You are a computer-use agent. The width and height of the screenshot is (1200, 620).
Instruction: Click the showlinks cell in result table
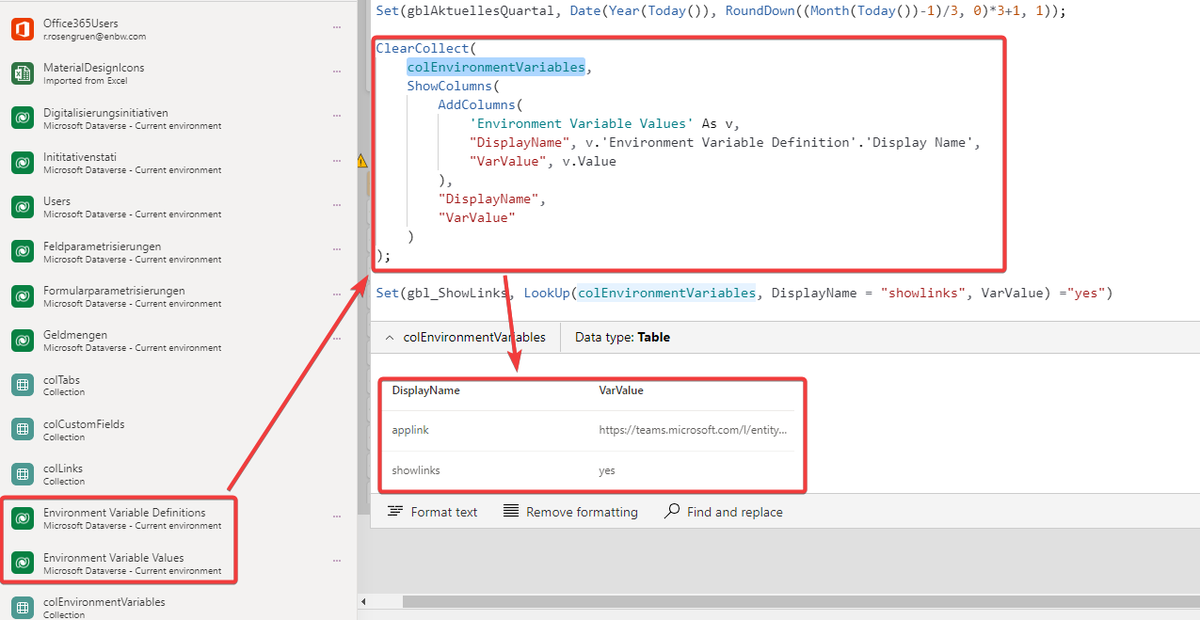[416, 470]
